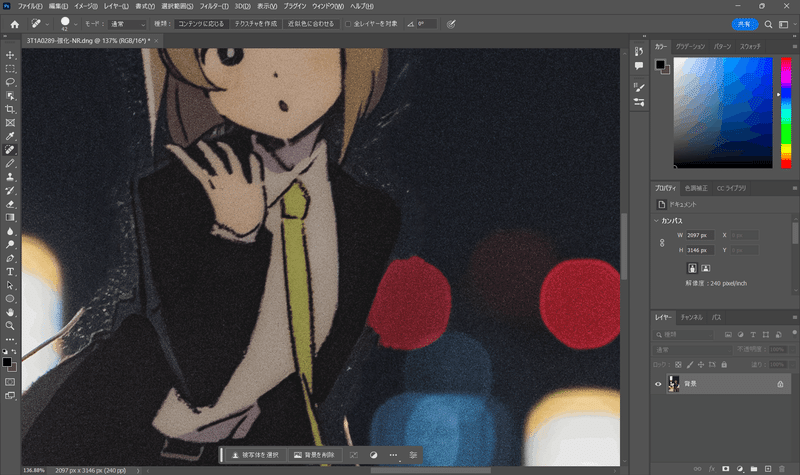Collapse the カンバス section chevron
800x475 pixels.
tap(657, 221)
